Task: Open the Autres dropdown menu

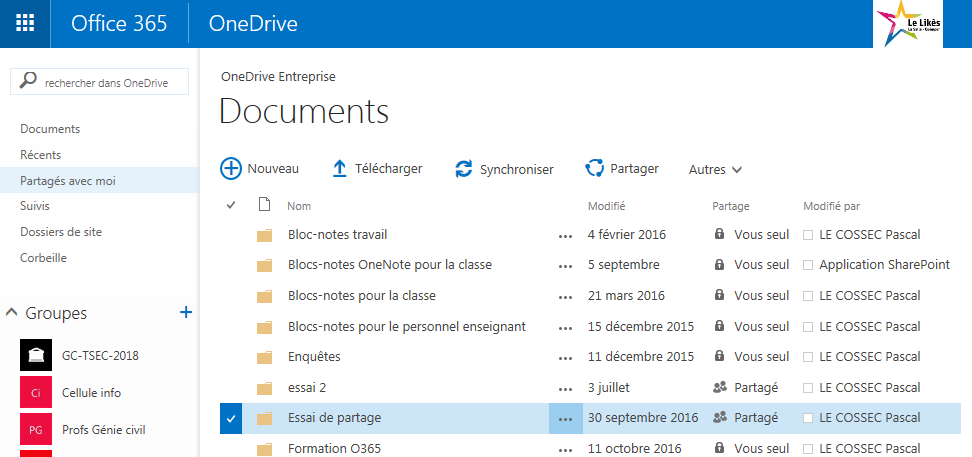Action: [715, 169]
